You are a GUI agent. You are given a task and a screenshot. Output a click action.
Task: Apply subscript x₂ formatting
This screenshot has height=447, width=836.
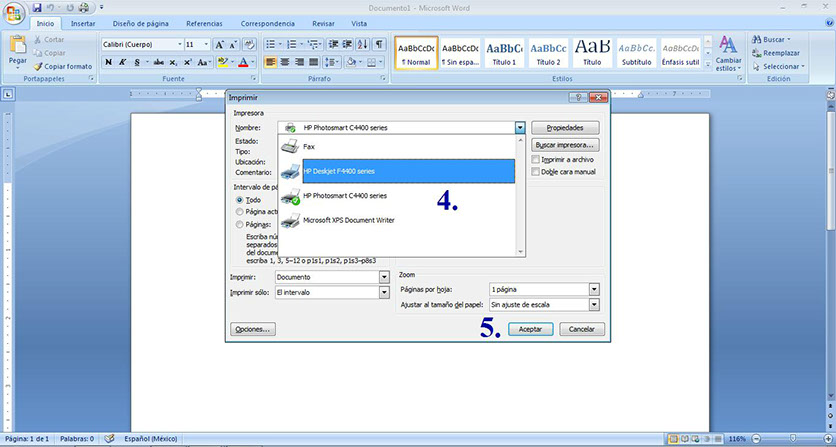click(x=173, y=62)
